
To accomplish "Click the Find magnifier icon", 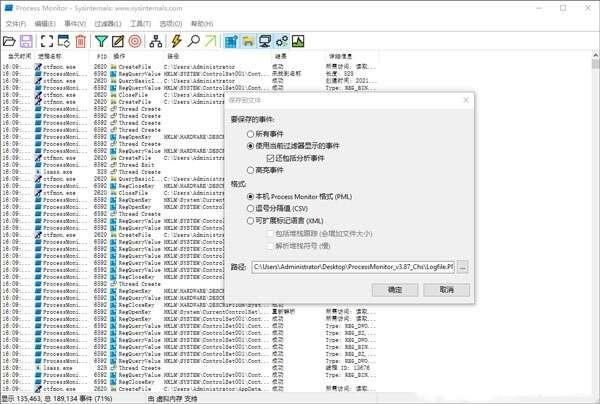I will [194, 41].
